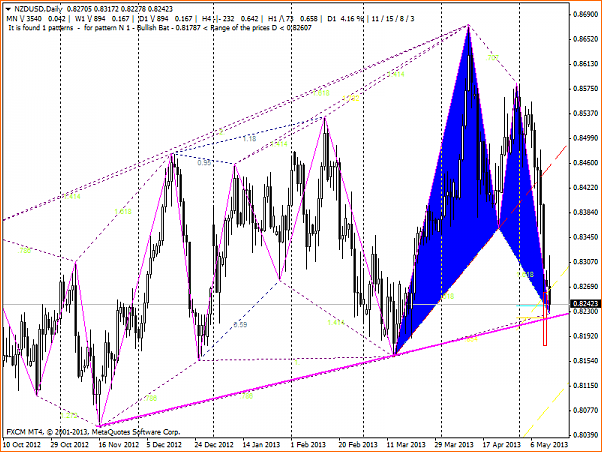
Task: Click the 0.84220 price axis label
Action: pos(585,187)
